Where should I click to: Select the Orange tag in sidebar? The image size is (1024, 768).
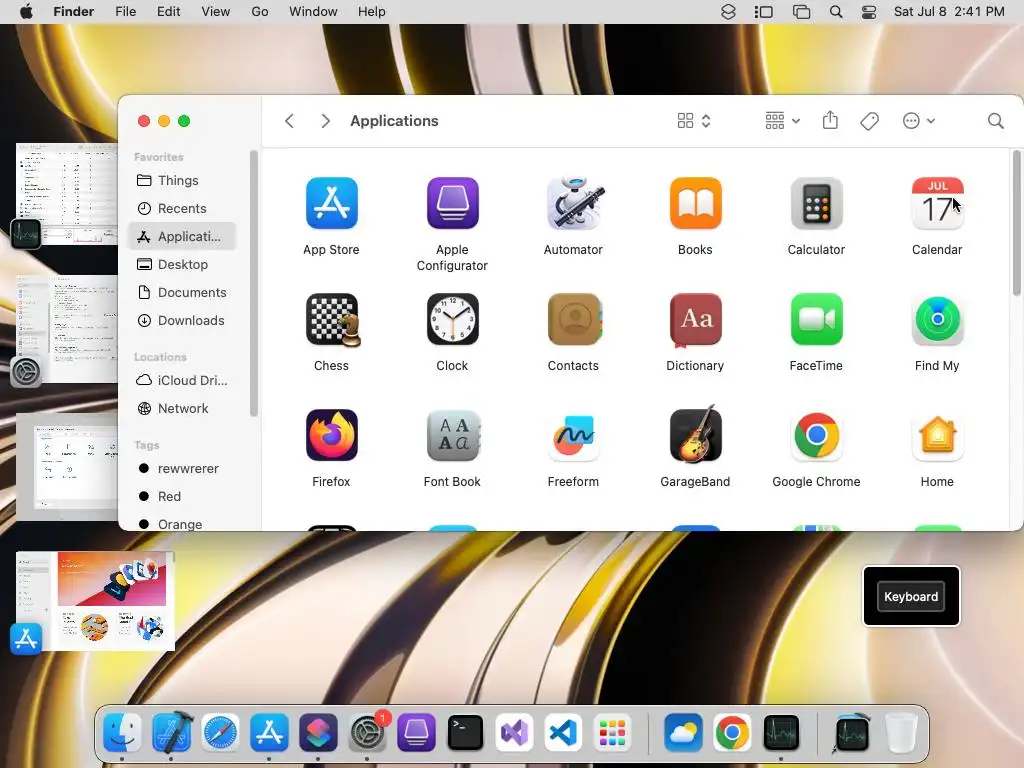tap(182, 523)
